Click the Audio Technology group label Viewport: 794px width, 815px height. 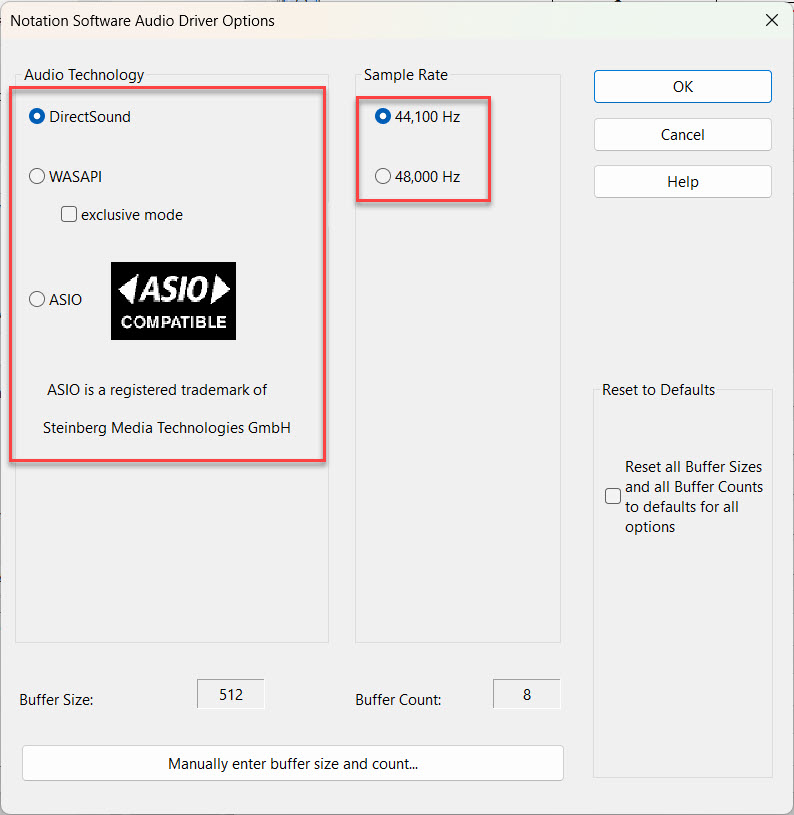click(x=84, y=75)
